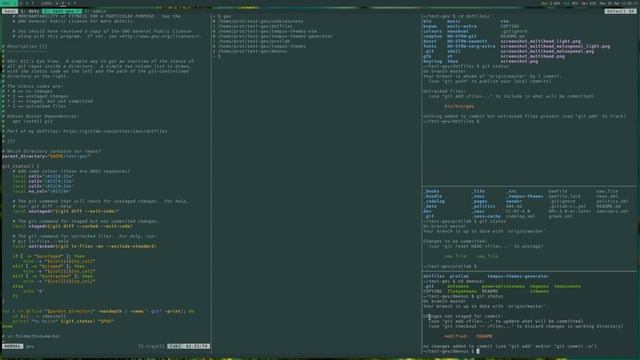Click the '# }}}' fold closing marker line
Viewport: 640px width, 360px height.
[9, 141]
